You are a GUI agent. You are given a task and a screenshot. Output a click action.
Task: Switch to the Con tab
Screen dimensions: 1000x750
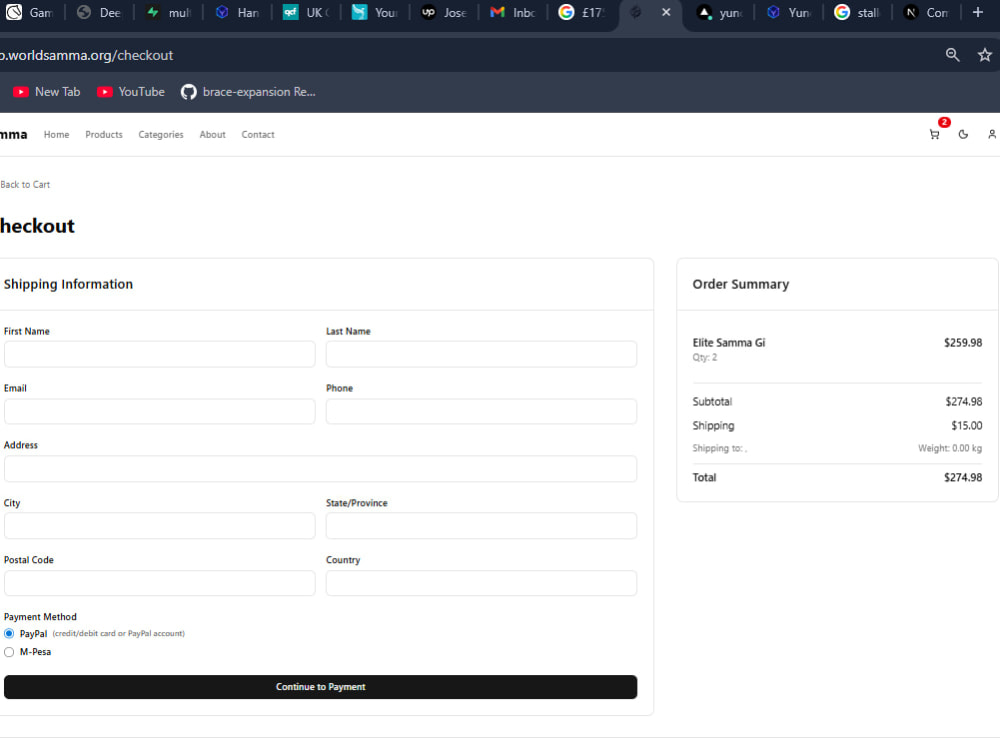pos(927,12)
